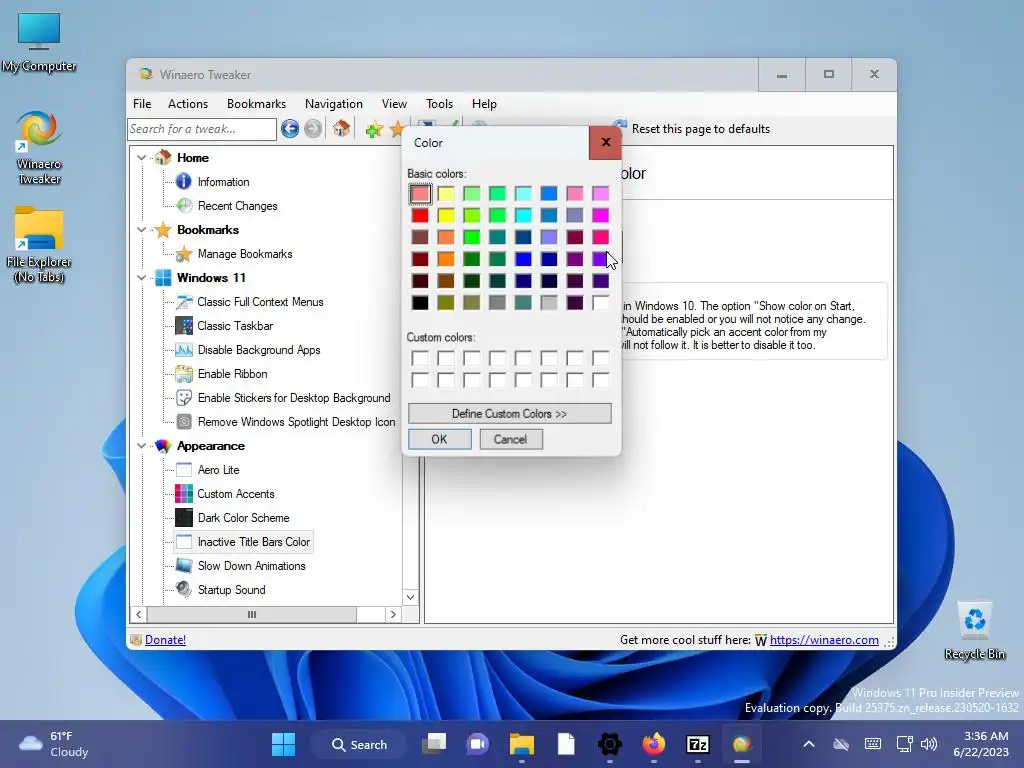
Task: Open the Navigation menu
Action: 333,104
